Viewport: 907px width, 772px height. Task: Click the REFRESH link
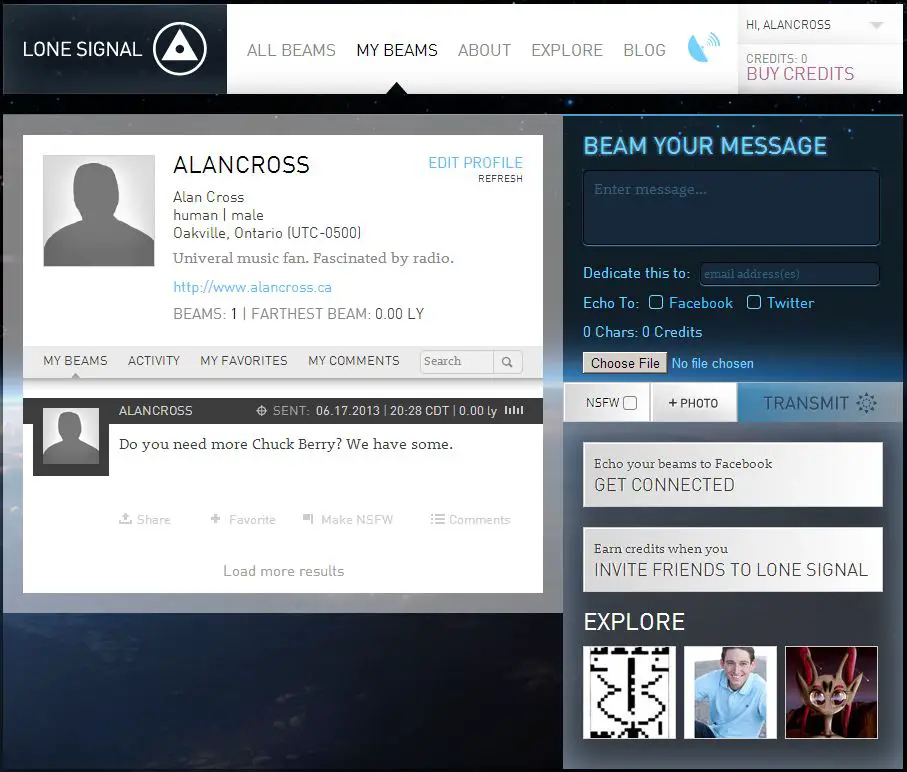pyautogui.click(x=500, y=179)
